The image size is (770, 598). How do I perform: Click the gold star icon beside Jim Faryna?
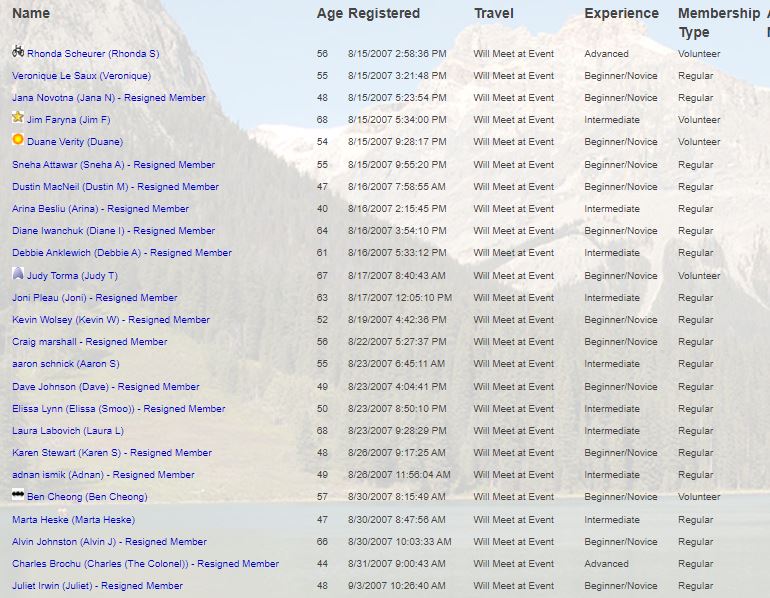point(18,118)
